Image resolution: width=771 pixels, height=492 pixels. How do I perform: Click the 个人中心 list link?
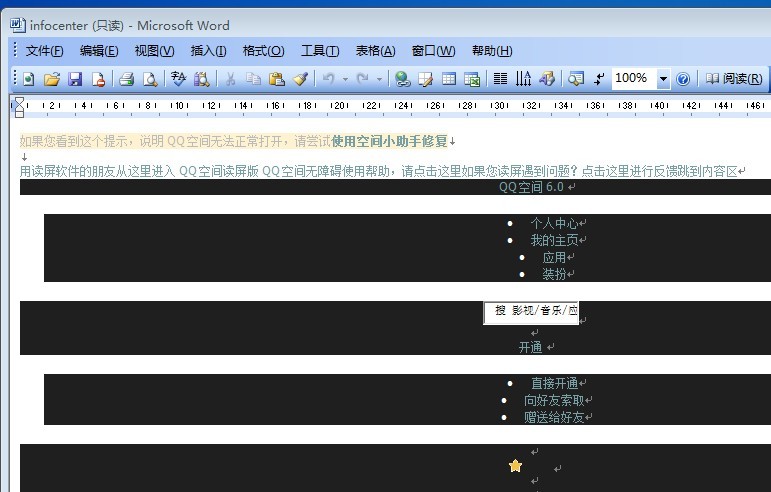[554, 223]
